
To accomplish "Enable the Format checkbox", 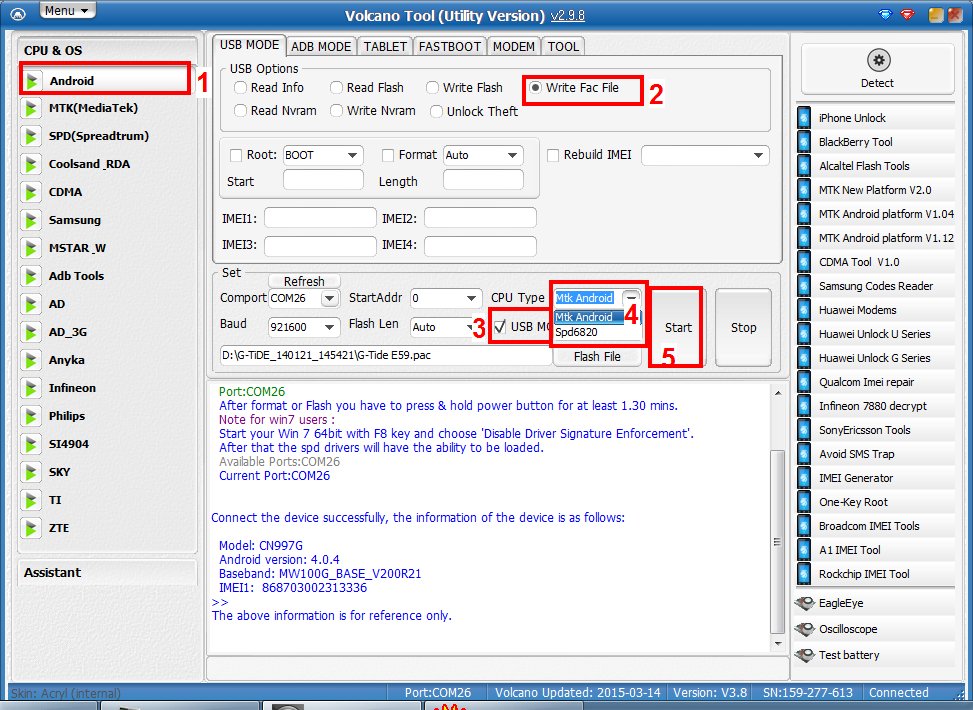I will click(388, 155).
